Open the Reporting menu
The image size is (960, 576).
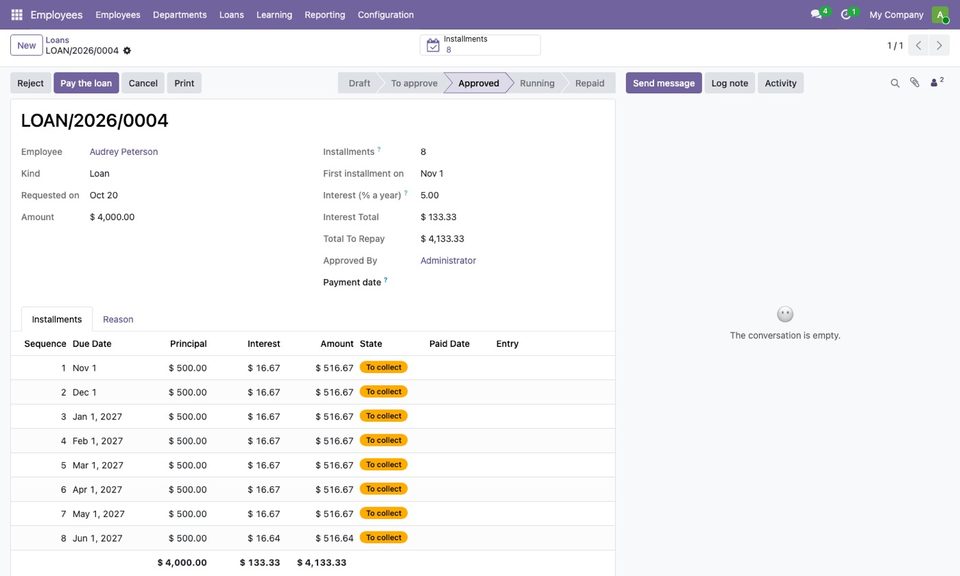(324, 15)
